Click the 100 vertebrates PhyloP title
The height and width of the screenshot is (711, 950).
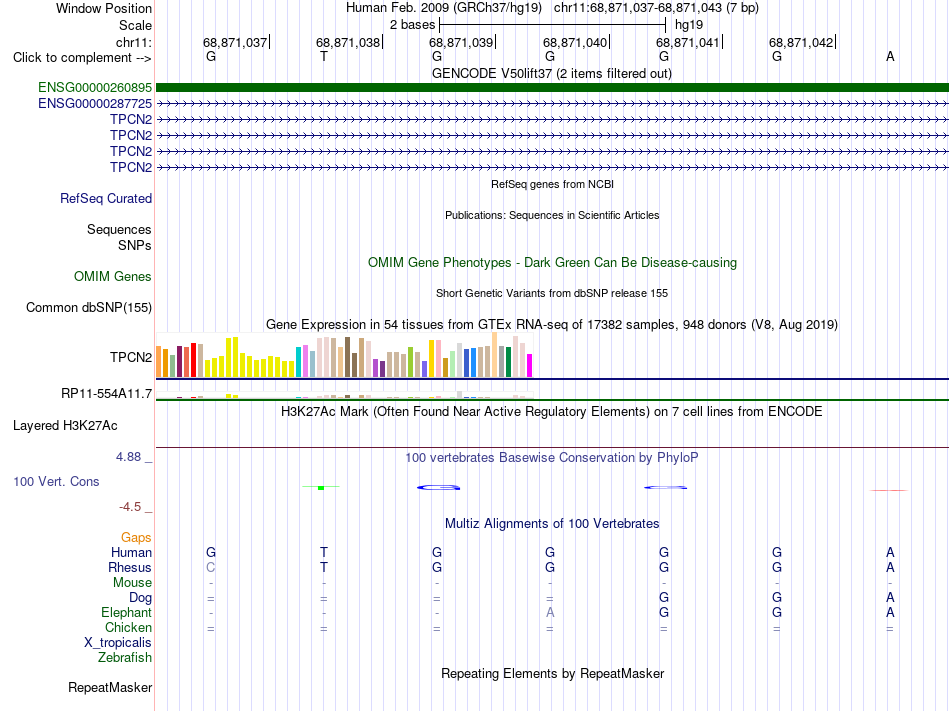click(x=552, y=457)
